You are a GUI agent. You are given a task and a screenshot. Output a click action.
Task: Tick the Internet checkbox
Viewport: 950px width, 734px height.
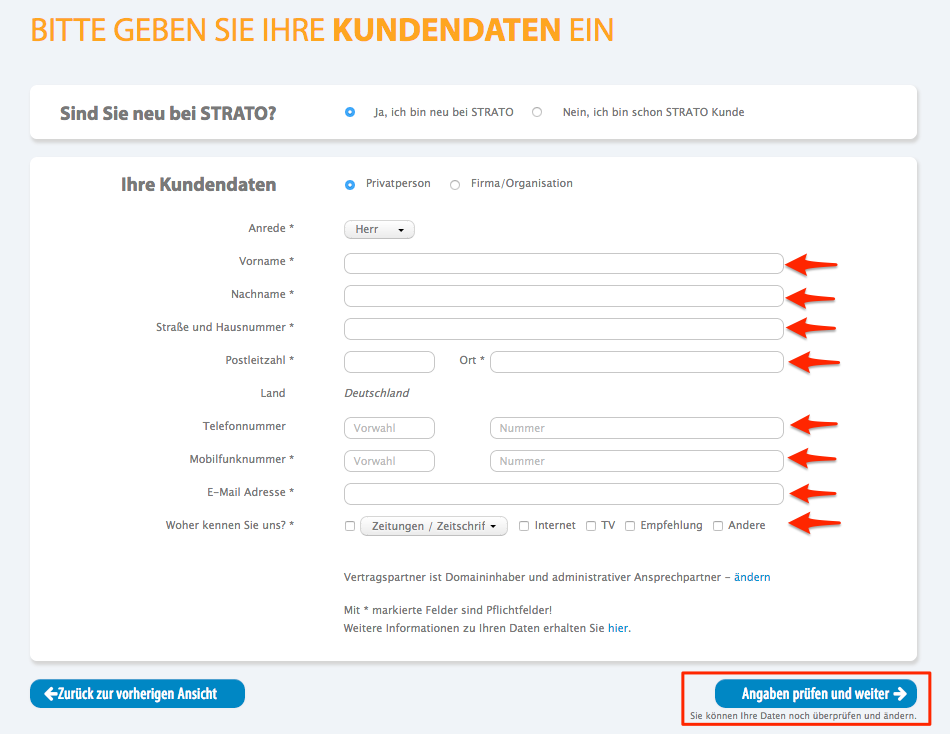coord(524,526)
